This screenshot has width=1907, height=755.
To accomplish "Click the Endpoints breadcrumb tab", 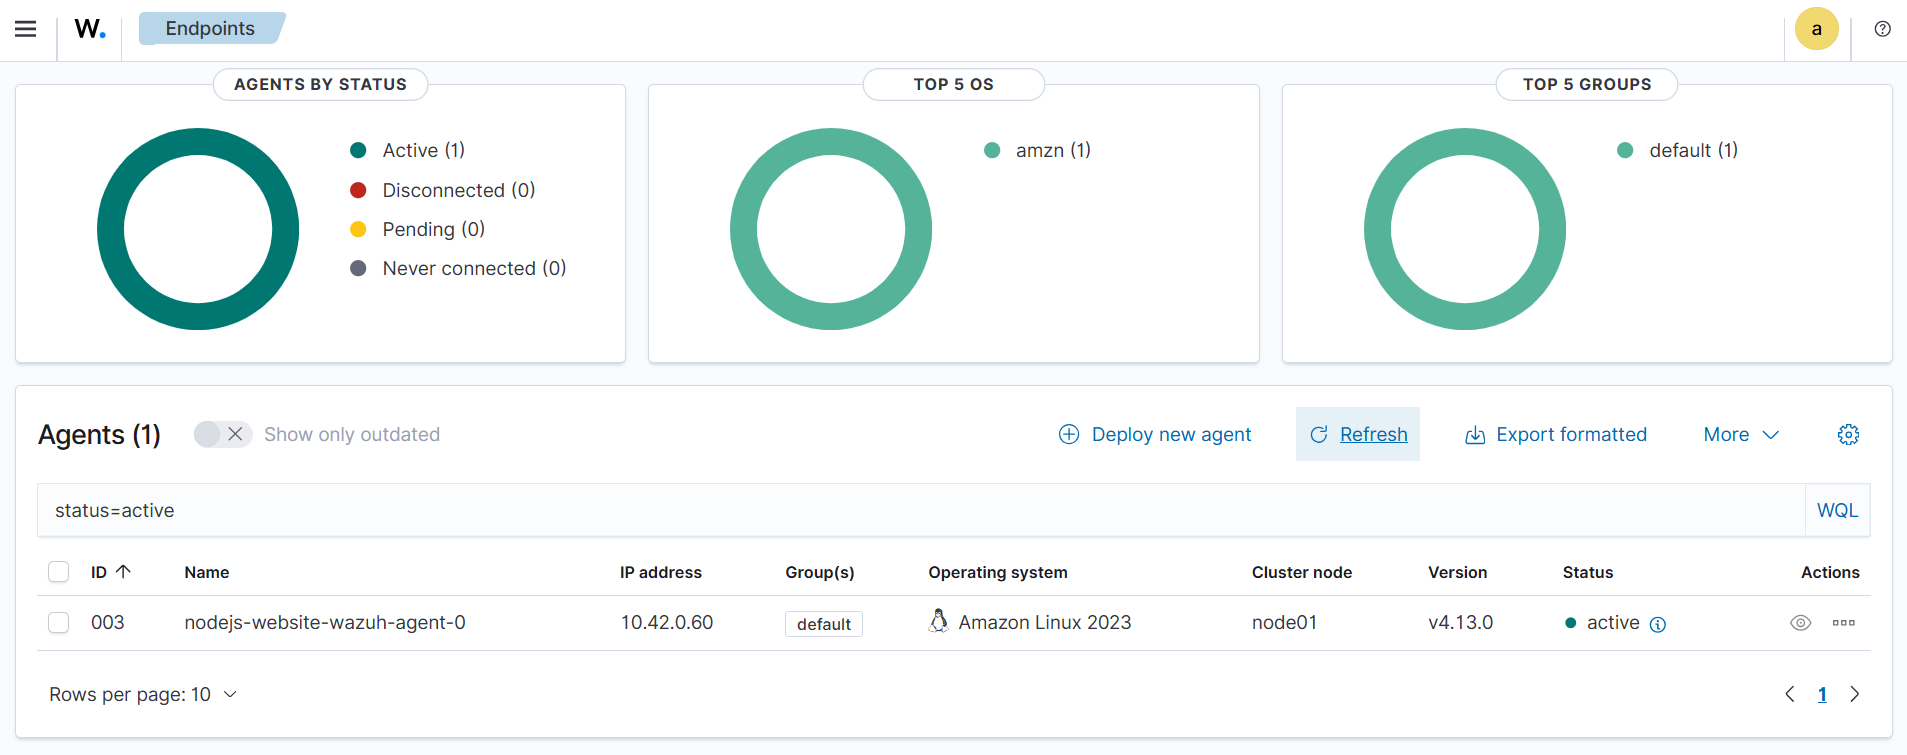I will [211, 29].
